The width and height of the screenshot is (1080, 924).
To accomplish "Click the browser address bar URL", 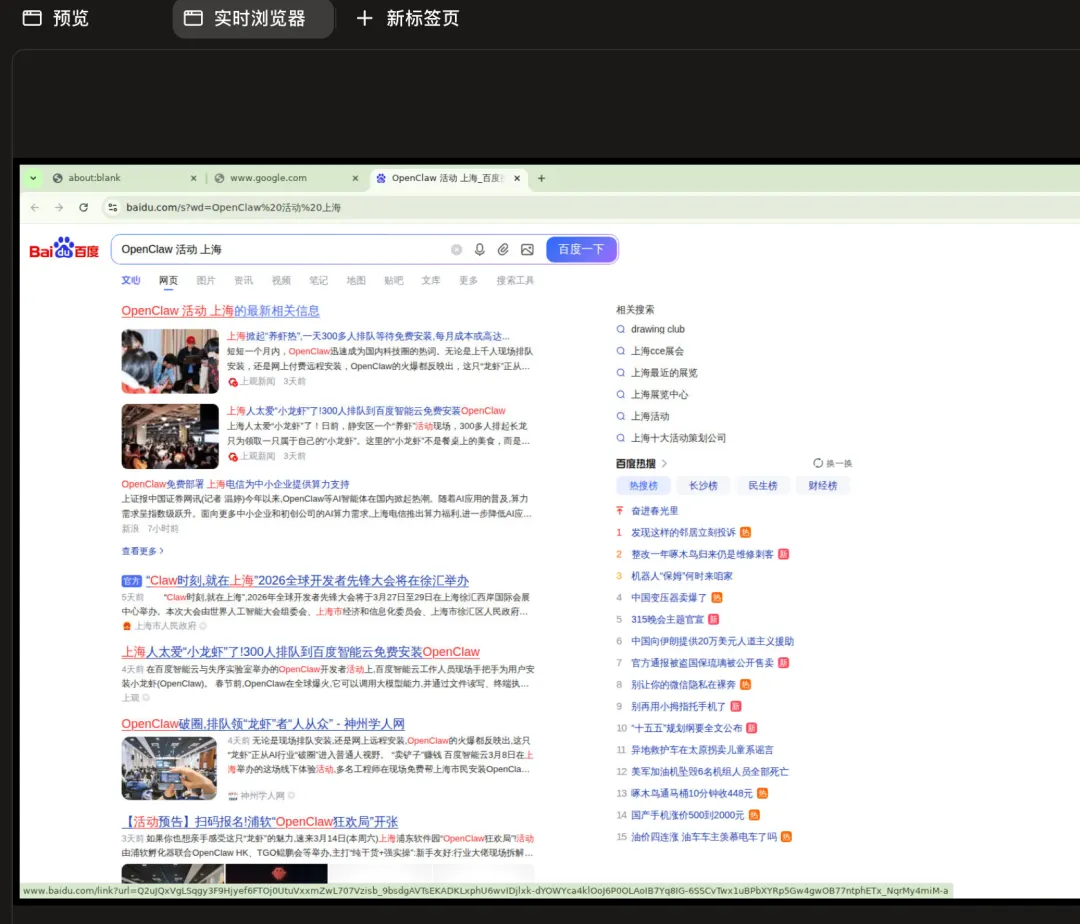I will coord(233,207).
